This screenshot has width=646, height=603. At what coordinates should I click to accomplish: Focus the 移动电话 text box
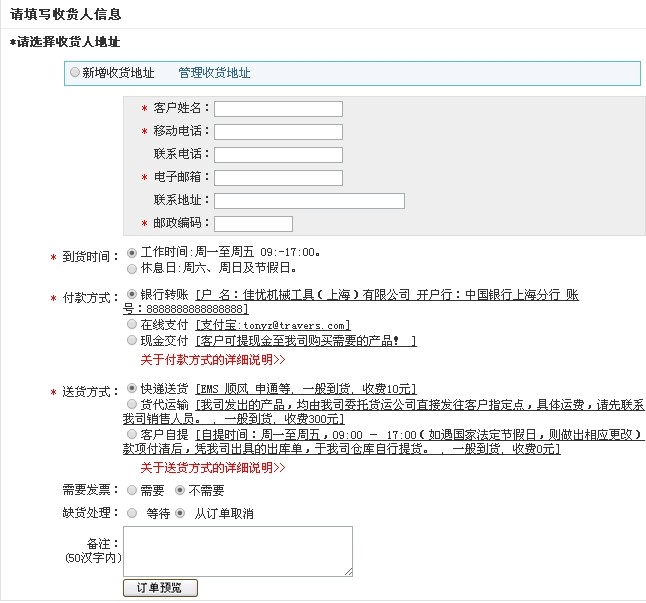[278, 132]
